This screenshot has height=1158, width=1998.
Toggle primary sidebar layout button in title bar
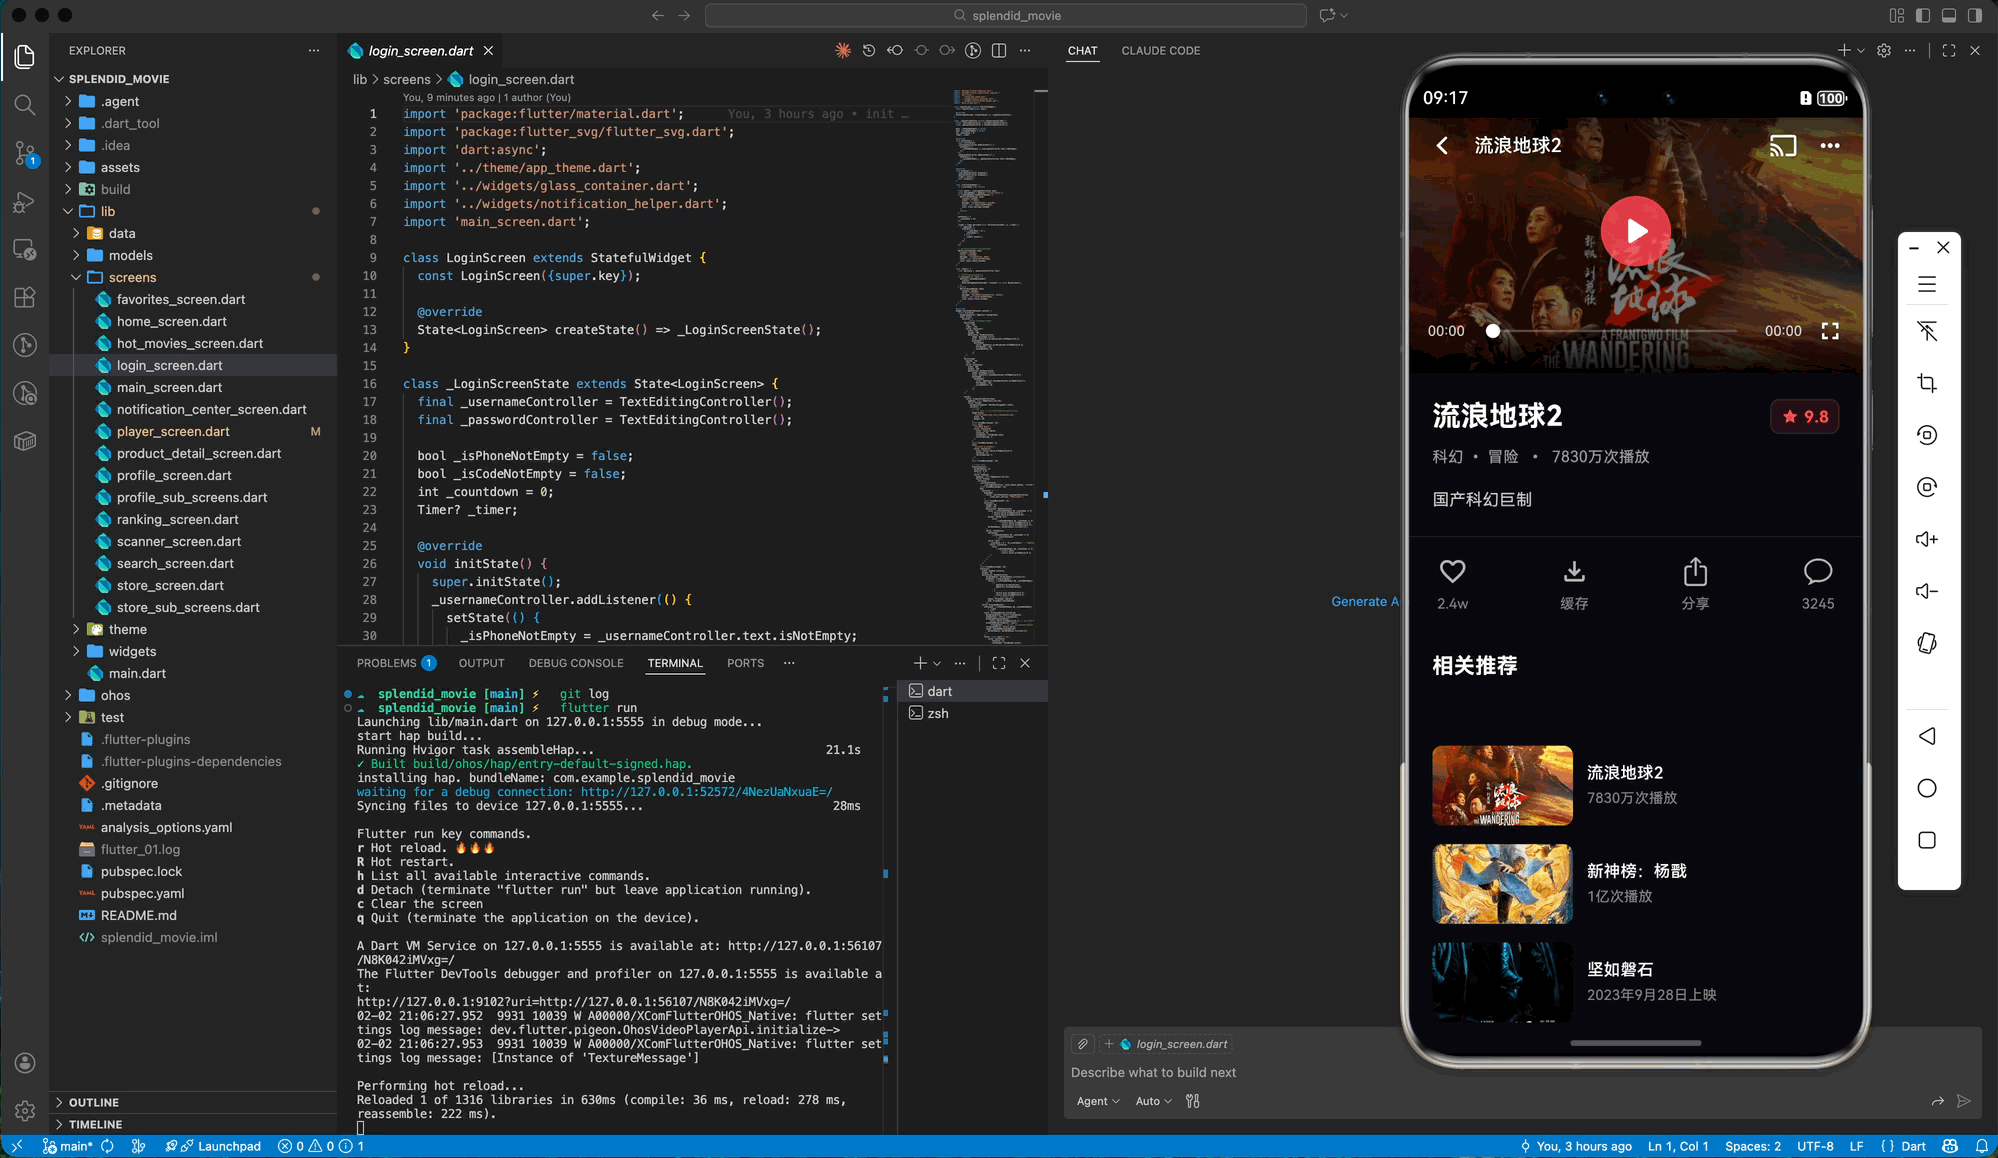pyautogui.click(x=1922, y=15)
